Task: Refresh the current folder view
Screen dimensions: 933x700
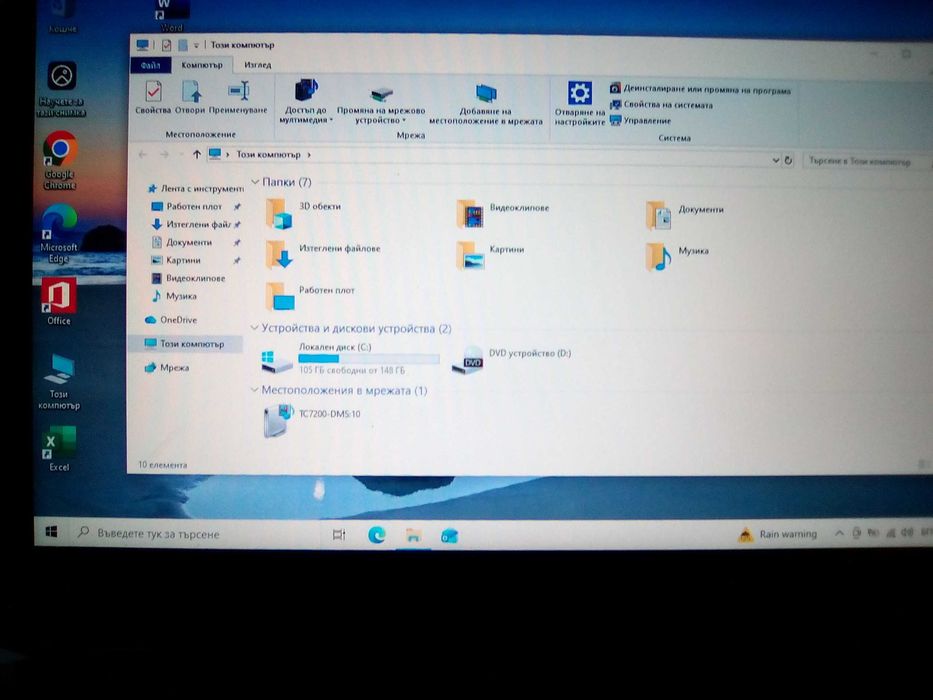Action: [788, 160]
